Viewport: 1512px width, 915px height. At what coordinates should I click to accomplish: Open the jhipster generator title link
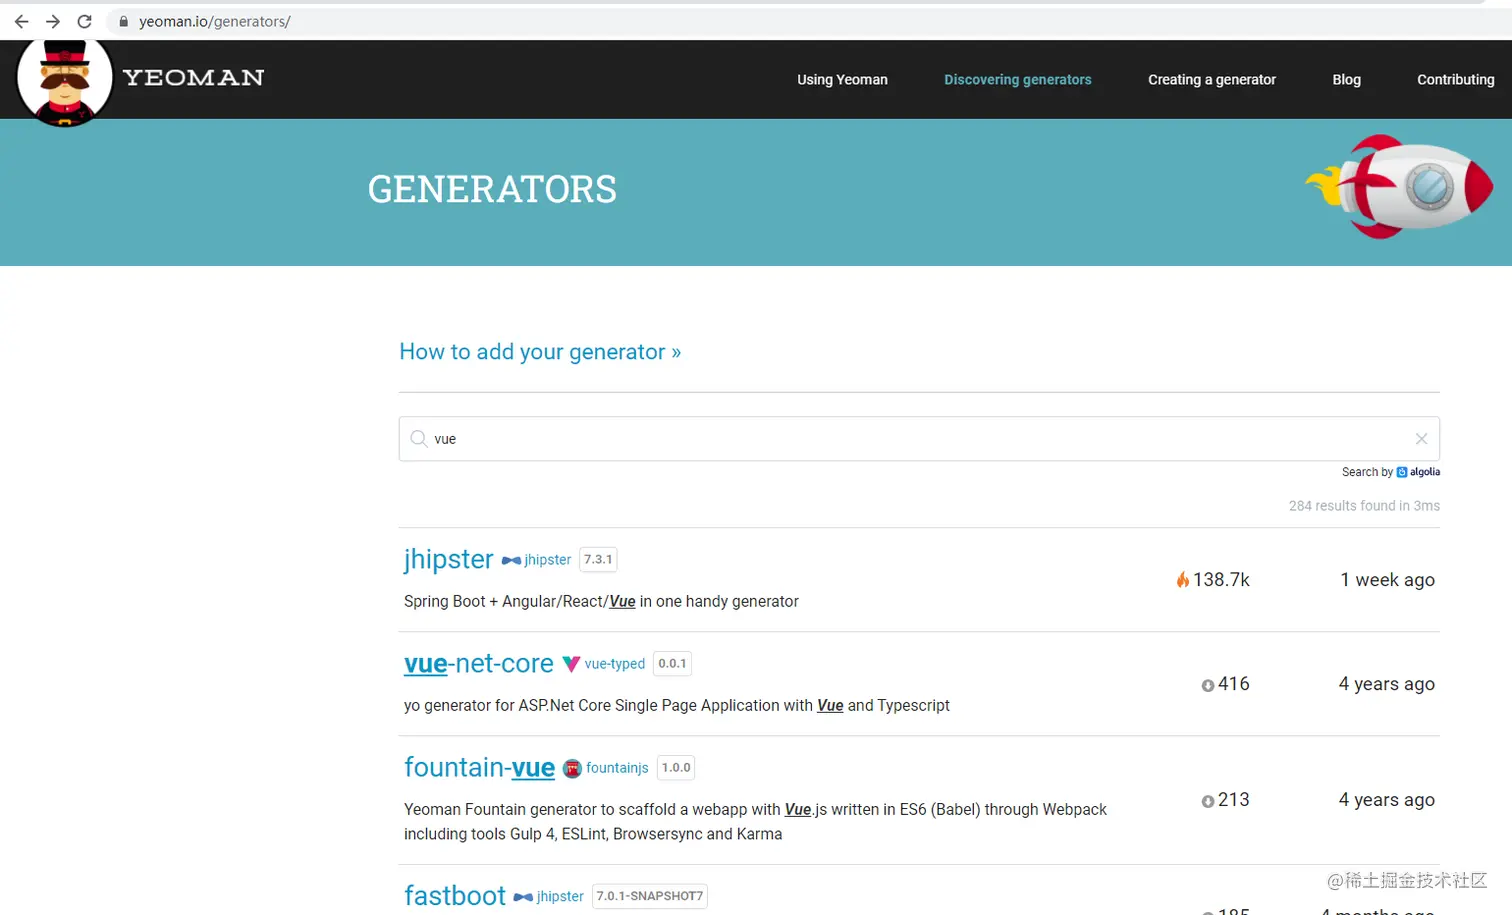(x=448, y=559)
